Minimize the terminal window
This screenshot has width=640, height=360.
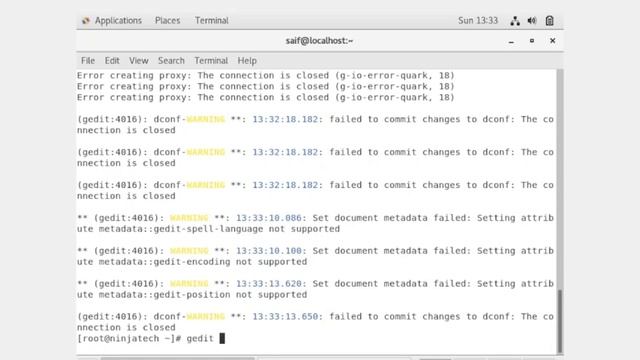(511, 41)
